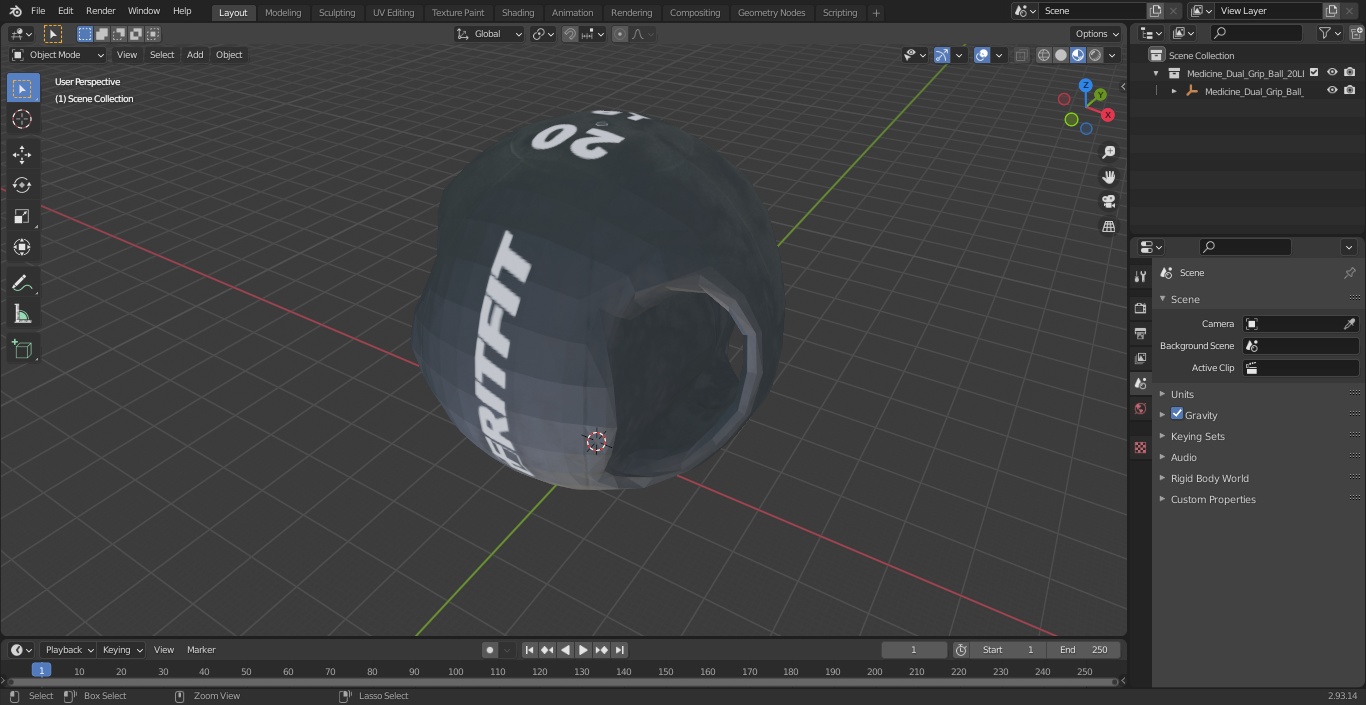This screenshot has width=1366, height=705.
Task: Toggle the Gravity checkbox
Action: tap(1177, 414)
